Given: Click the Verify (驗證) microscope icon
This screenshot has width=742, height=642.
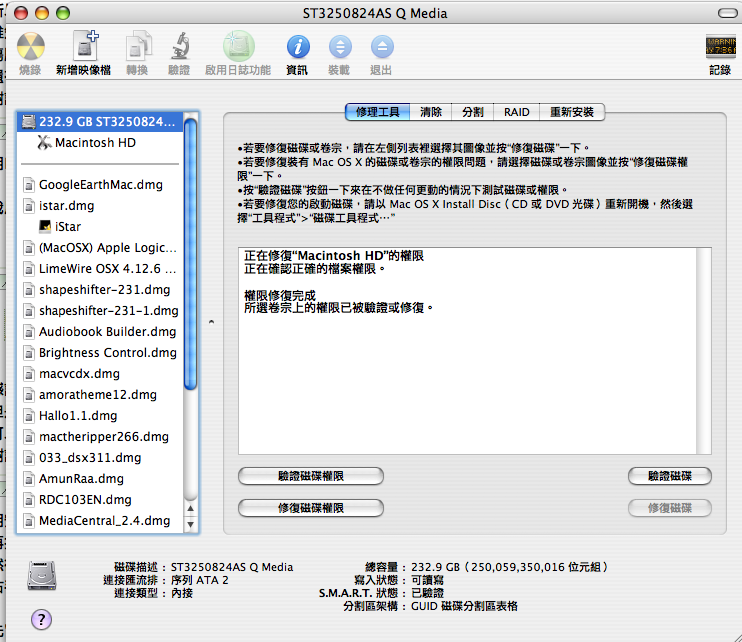Looking at the screenshot, I should point(179,47).
